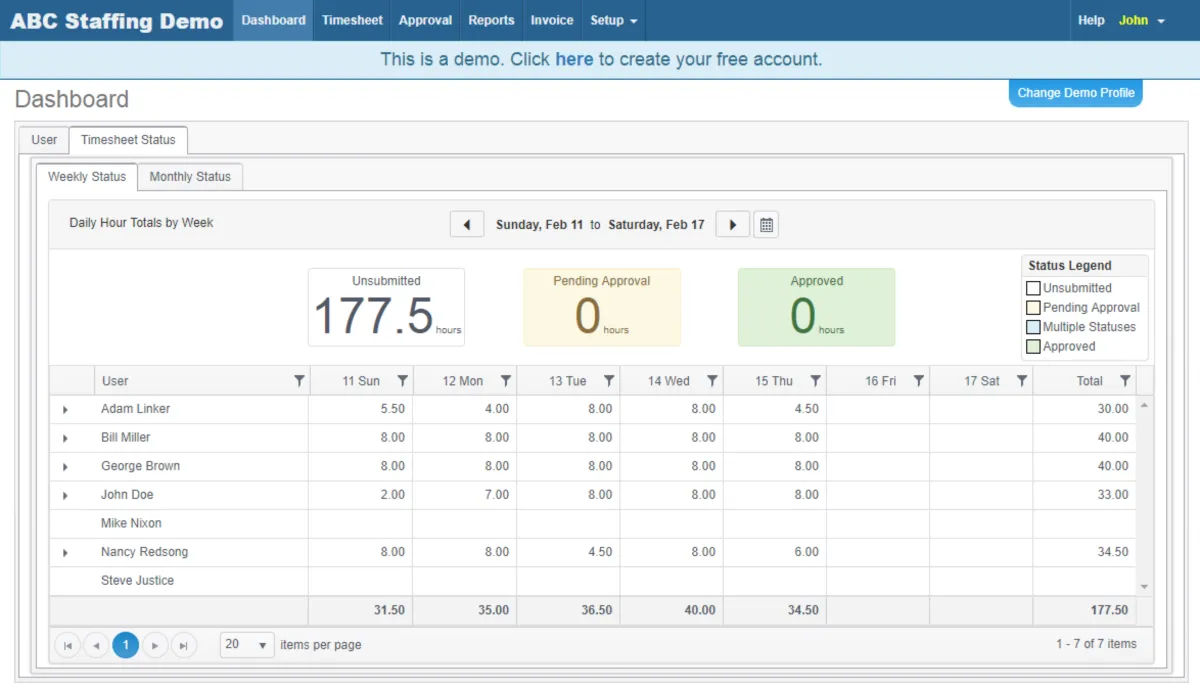Image resolution: width=1200 pixels, height=689 pixels.
Task: Open items per page dropdown
Action: 247,645
